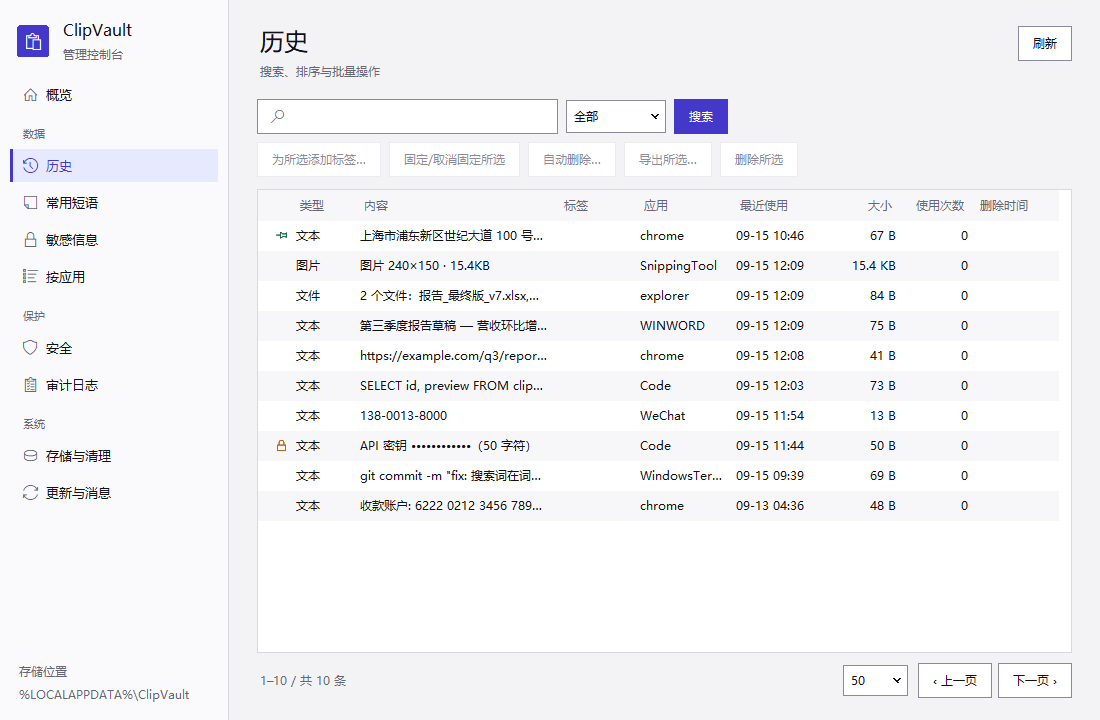Click the 09-13 04:36 timestamp cell

coord(770,506)
